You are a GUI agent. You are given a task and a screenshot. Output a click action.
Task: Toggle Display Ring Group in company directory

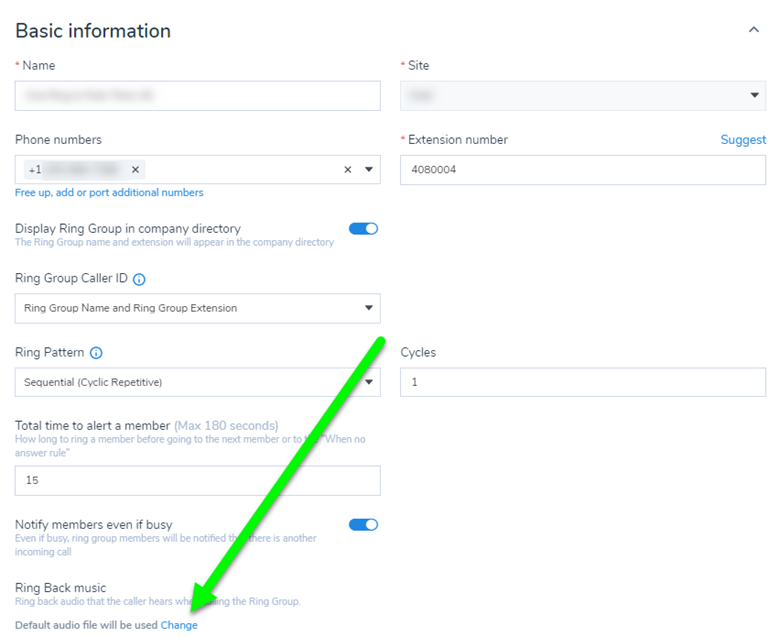coord(363,229)
